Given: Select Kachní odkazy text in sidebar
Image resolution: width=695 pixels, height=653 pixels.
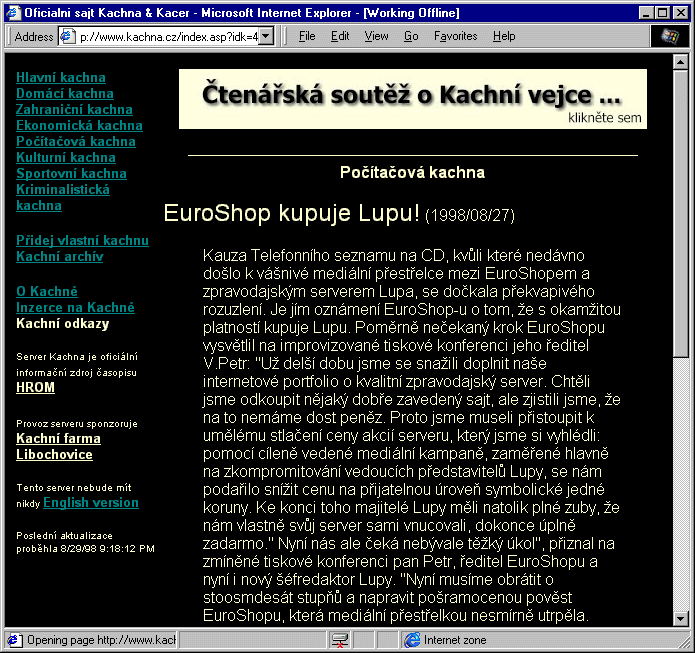Looking at the screenshot, I should click(x=62, y=323).
